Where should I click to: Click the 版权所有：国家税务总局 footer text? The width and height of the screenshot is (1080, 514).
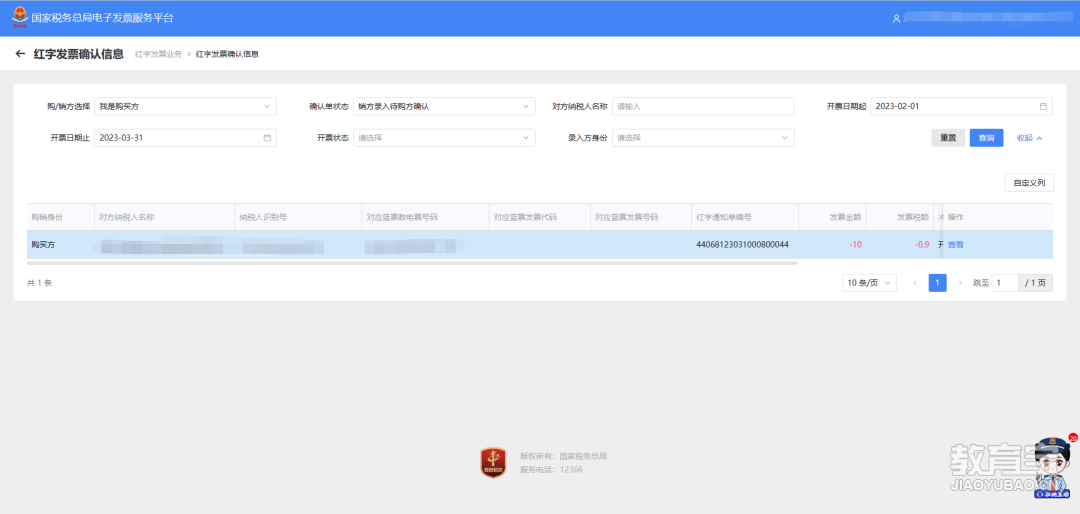pyautogui.click(x=563, y=456)
